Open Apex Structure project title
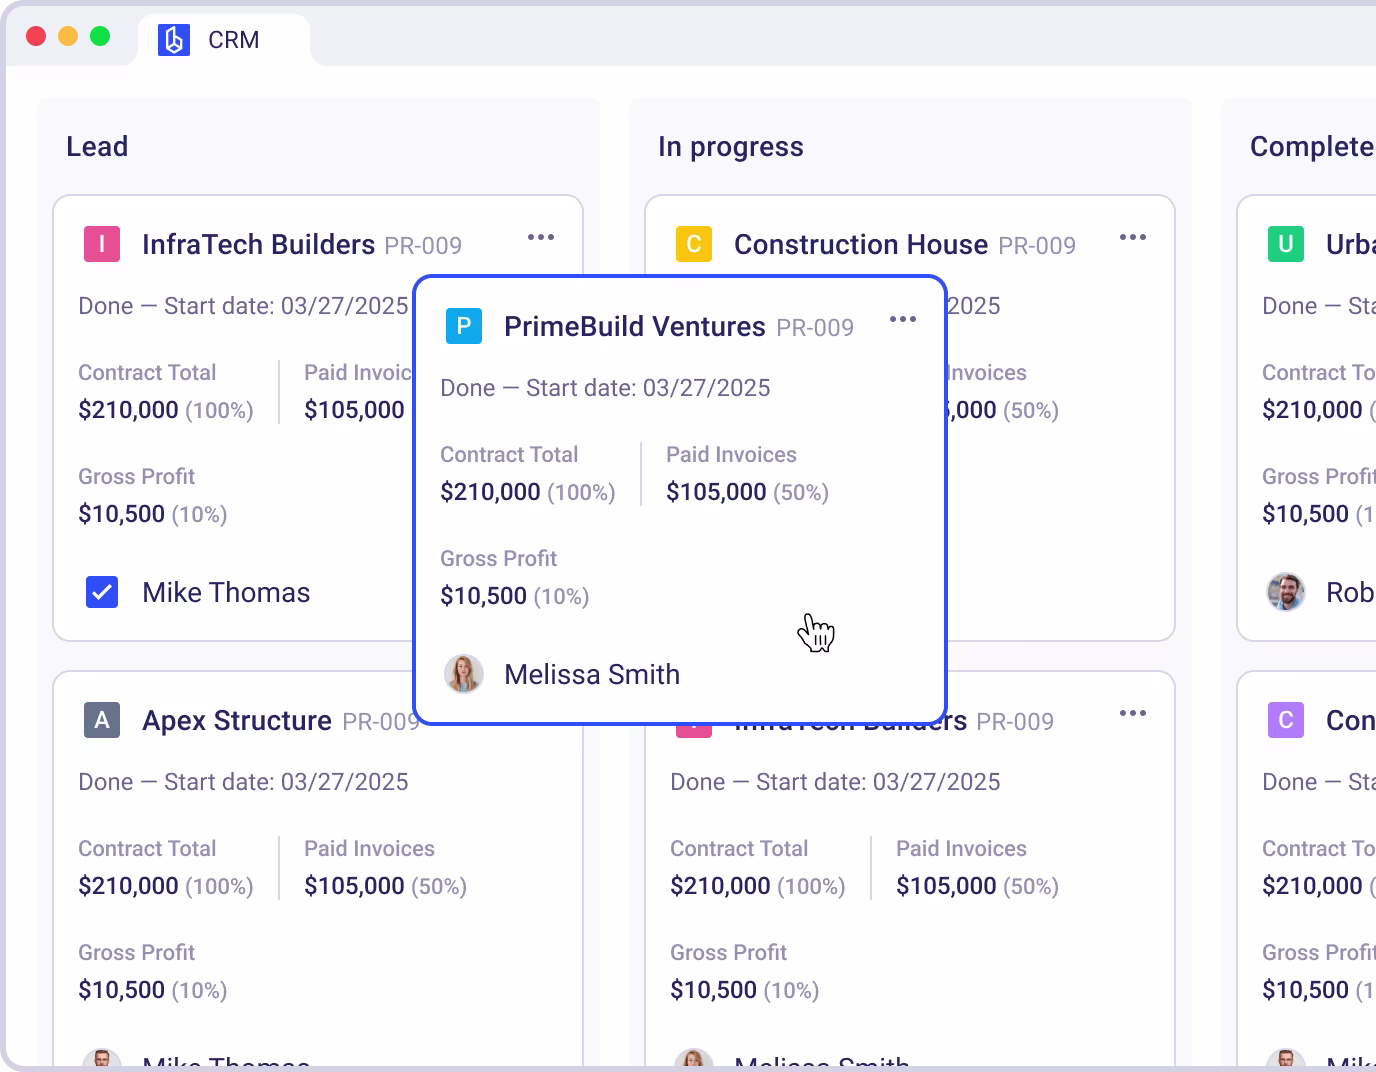Image resolution: width=1376 pixels, height=1072 pixels. point(237,721)
